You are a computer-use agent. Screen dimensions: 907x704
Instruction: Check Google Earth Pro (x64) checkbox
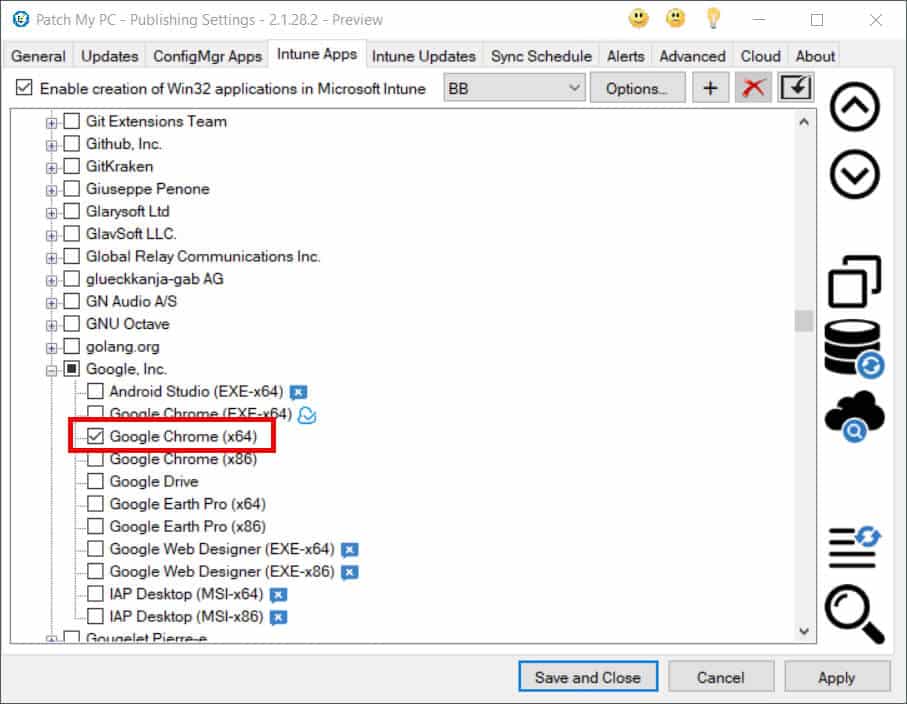point(95,504)
